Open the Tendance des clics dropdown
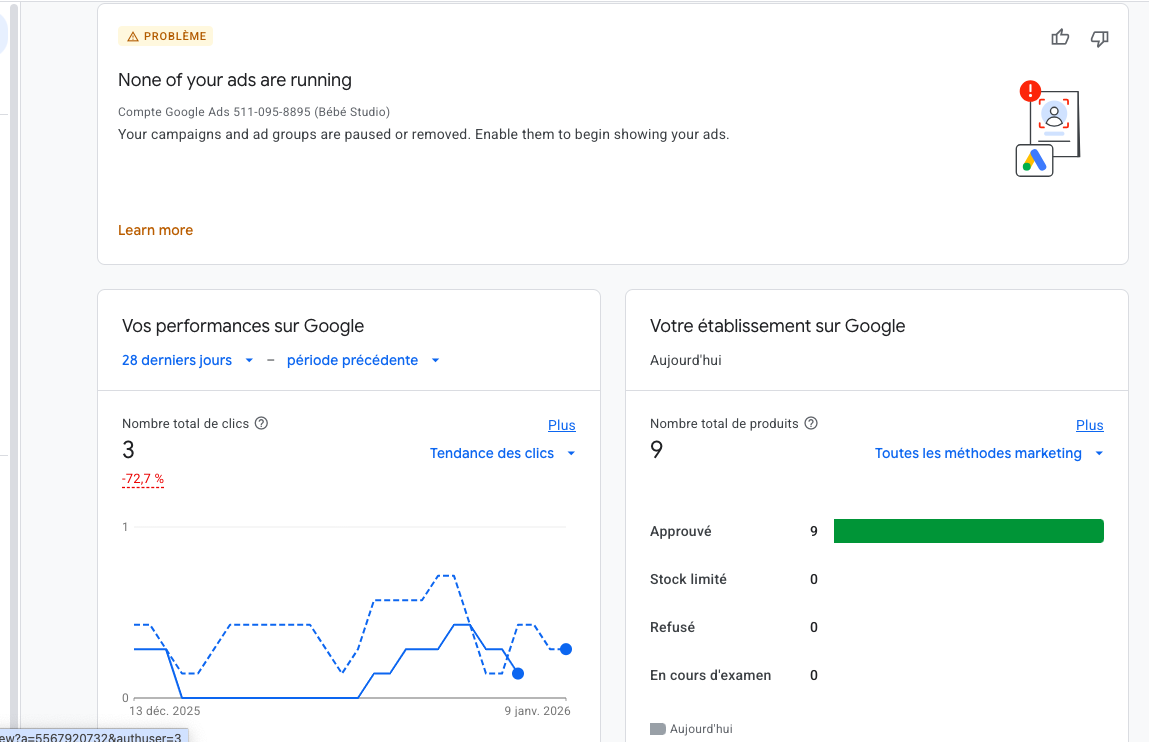The image size is (1149, 742). pyautogui.click(x=502, y=453)
